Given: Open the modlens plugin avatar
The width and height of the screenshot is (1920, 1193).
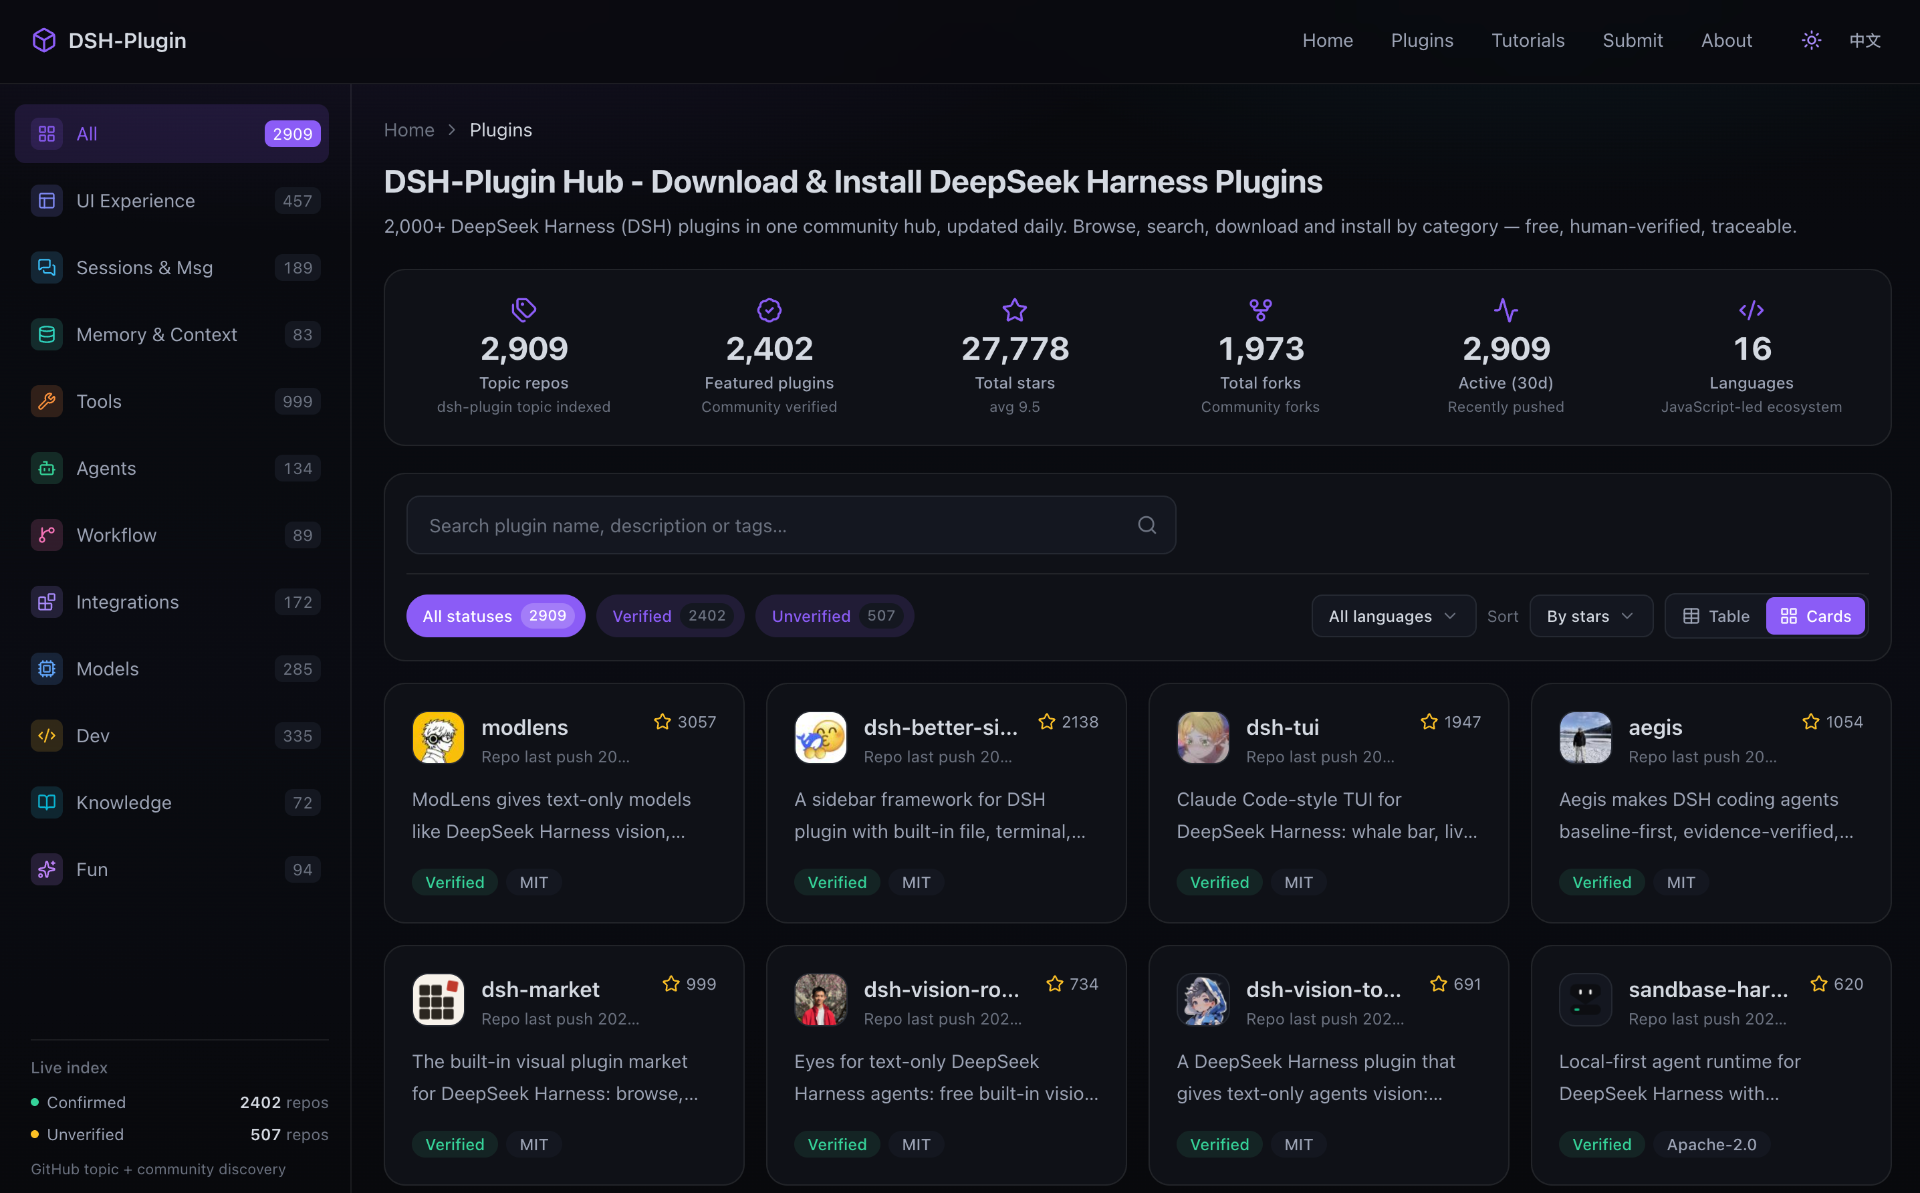Looking at the screenshot, I should pyautogui.click(x=438, y=738).
